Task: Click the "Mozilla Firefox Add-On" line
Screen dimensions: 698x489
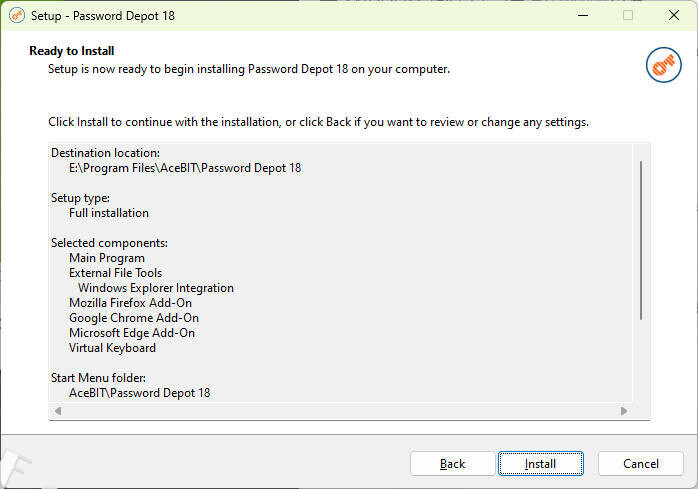Action: click(130, 303)
